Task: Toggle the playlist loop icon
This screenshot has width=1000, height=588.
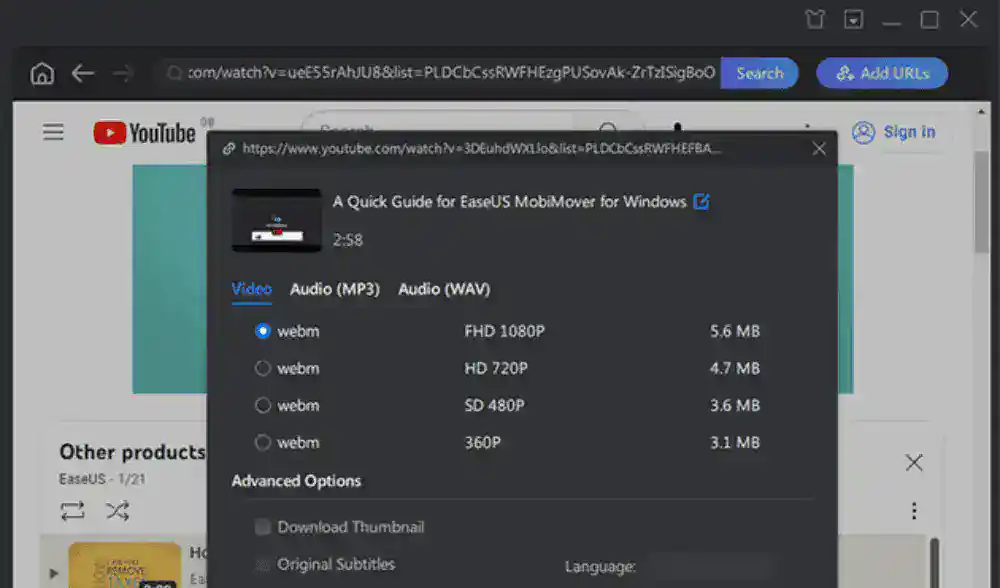Action: click(x=72, y=511)
